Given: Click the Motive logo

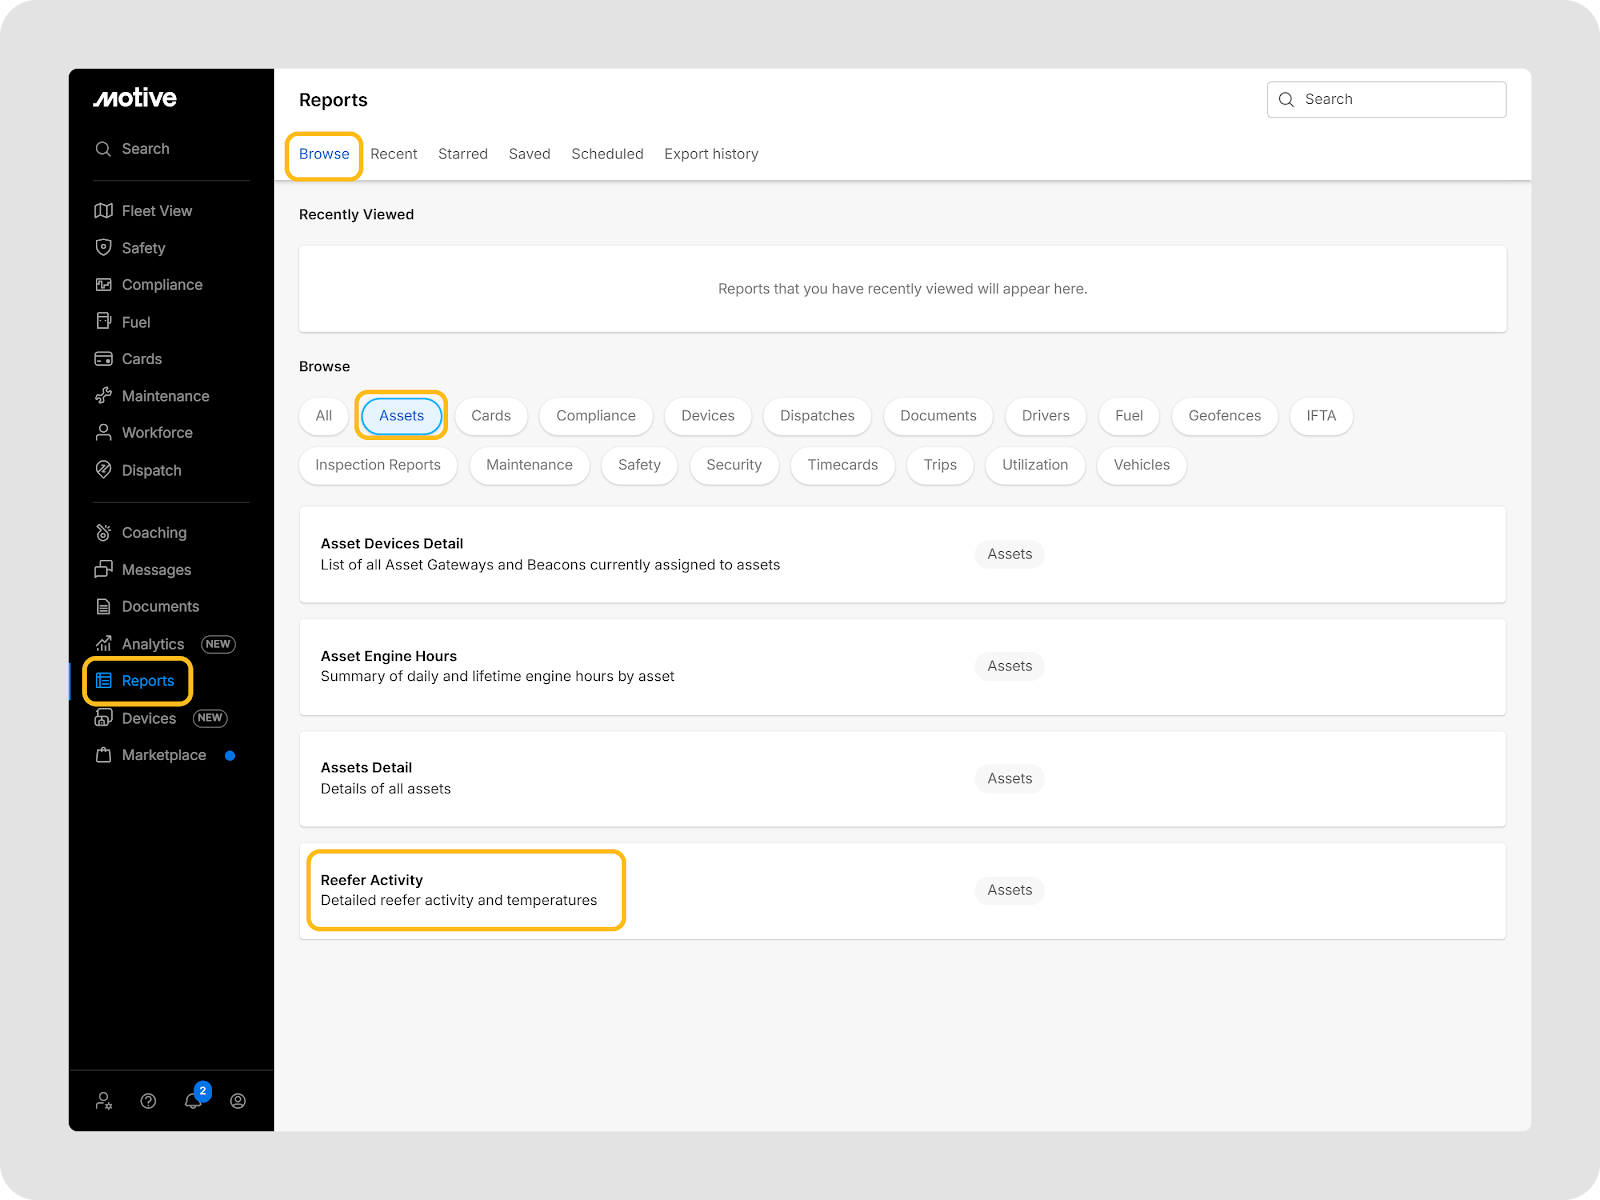Looking at the screenshot, I should pyautogui.click(x=135, y=98).
